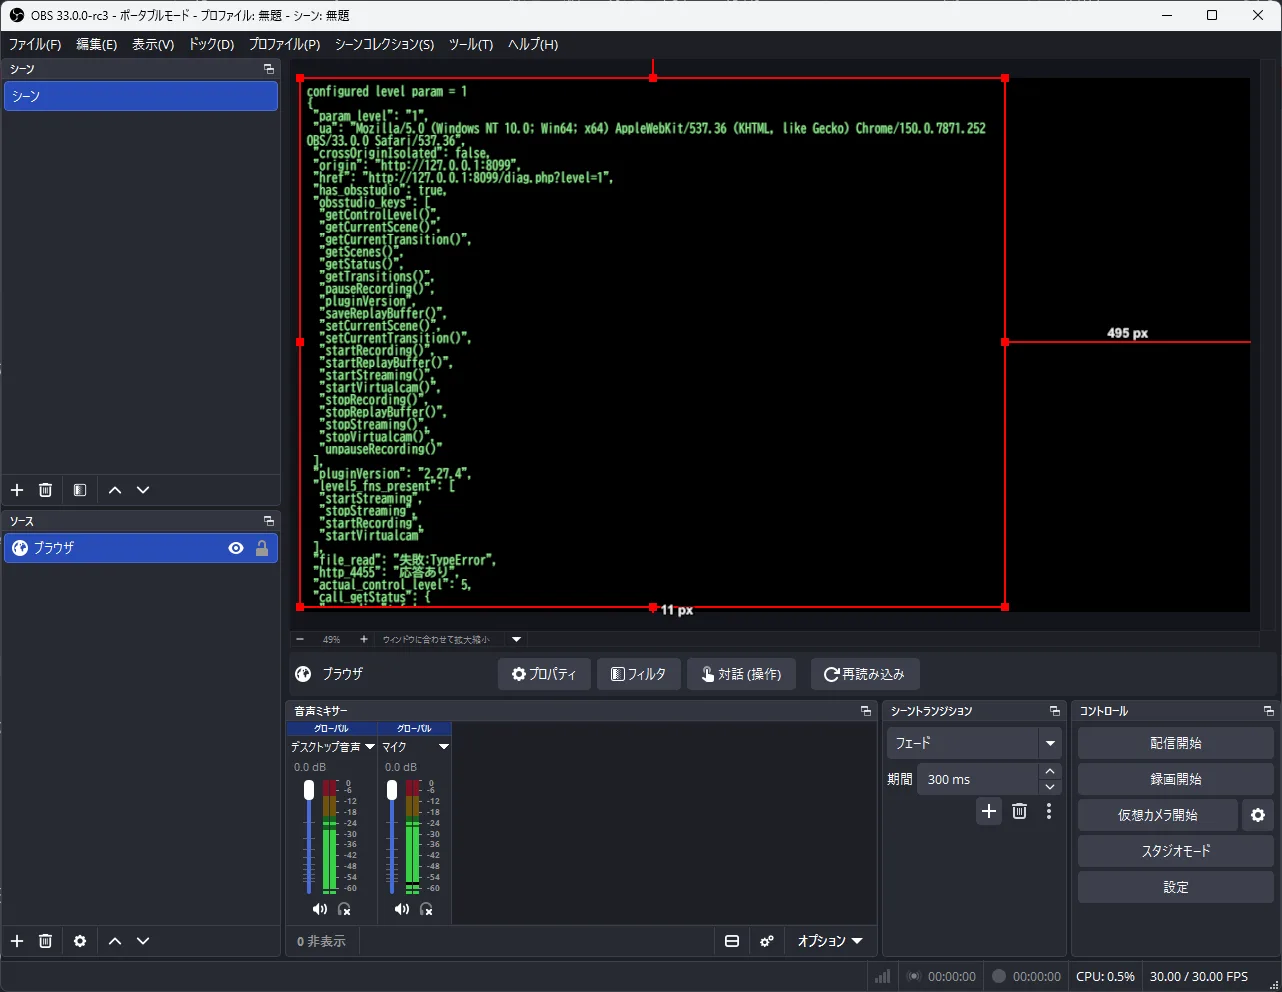Remove selected source with trash icon
This screenshot has height=992, width=1282.
(45, 941)
